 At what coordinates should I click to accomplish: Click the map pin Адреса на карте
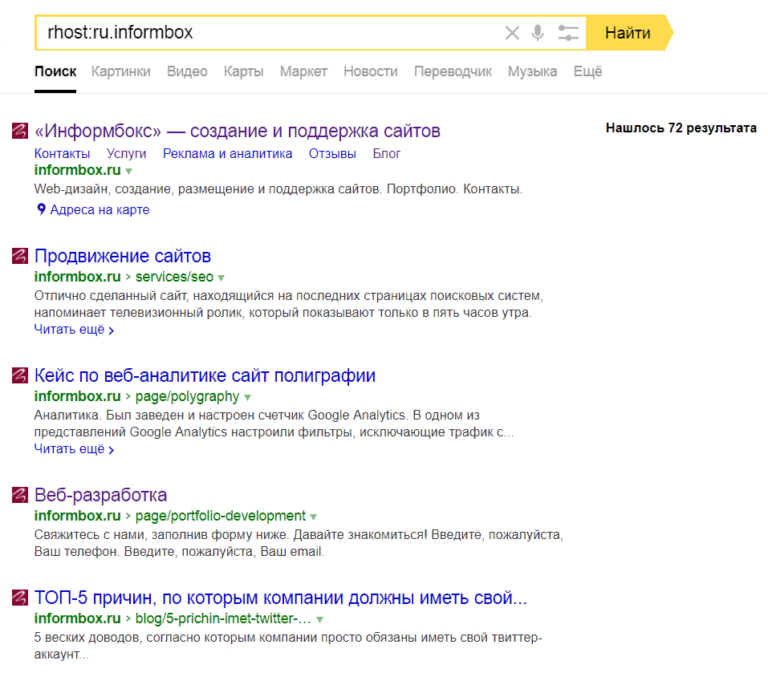(42, 210)
